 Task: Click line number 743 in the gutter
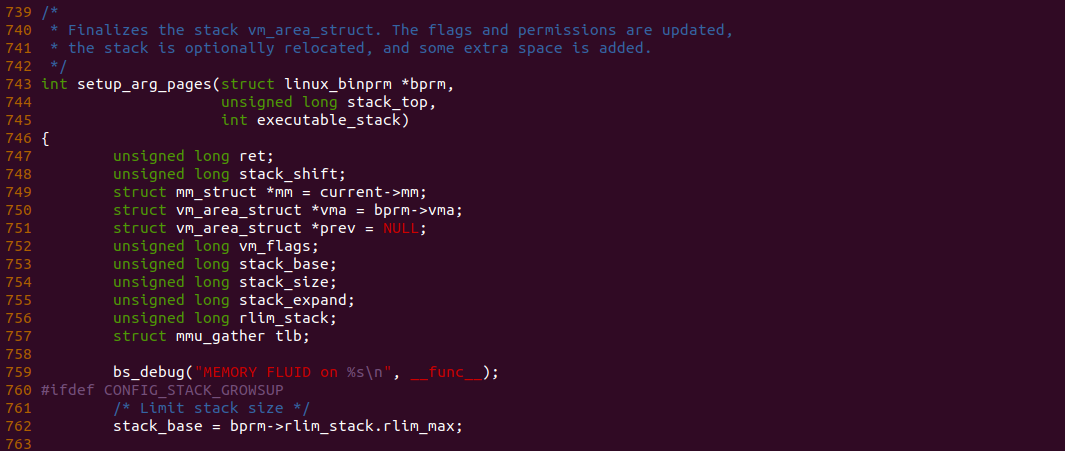pyautogui.click(x=20, y=84)
